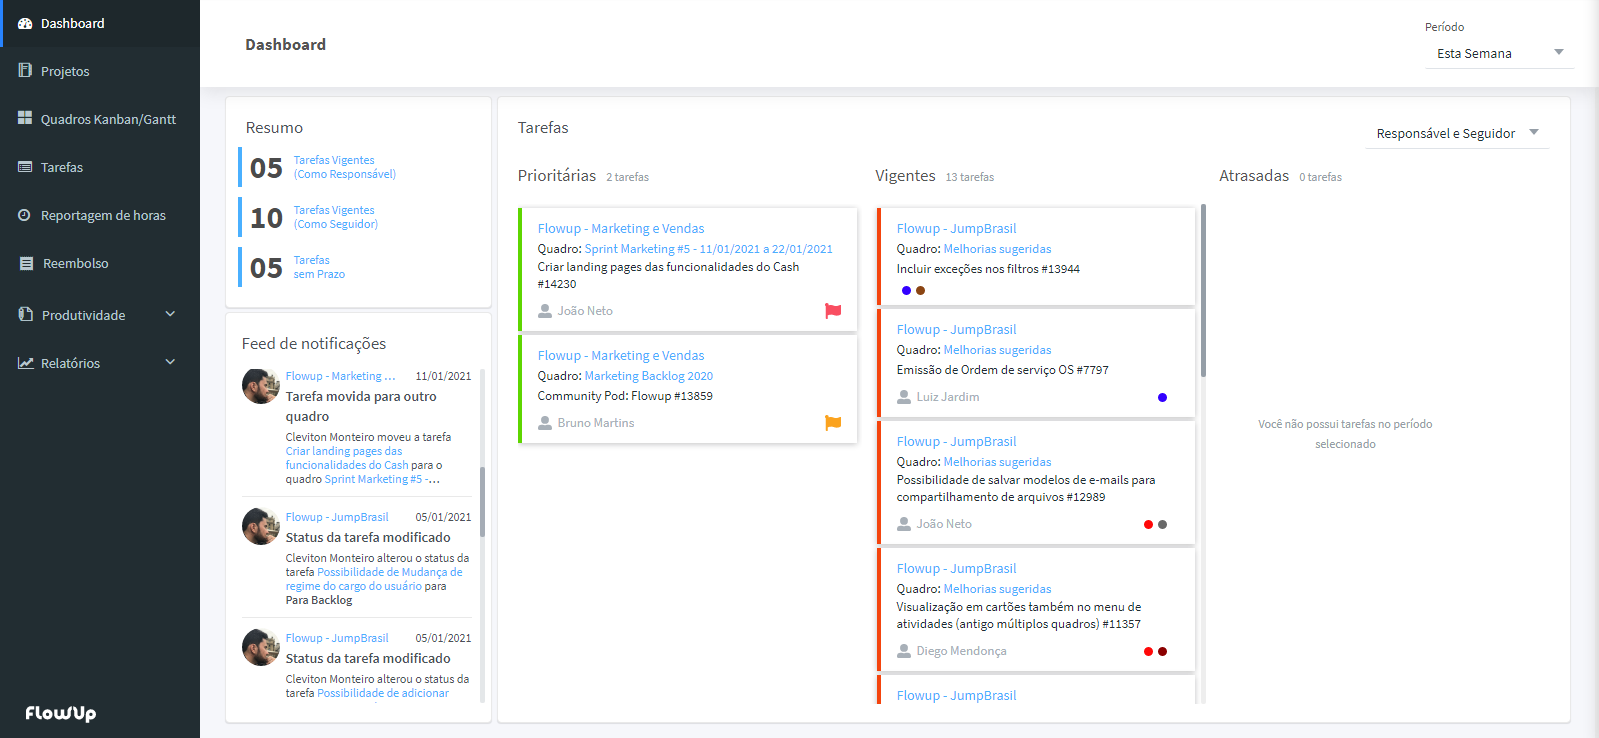Select Tarefas in the sidebar
1599x738 pixels.
pos(100,167)
